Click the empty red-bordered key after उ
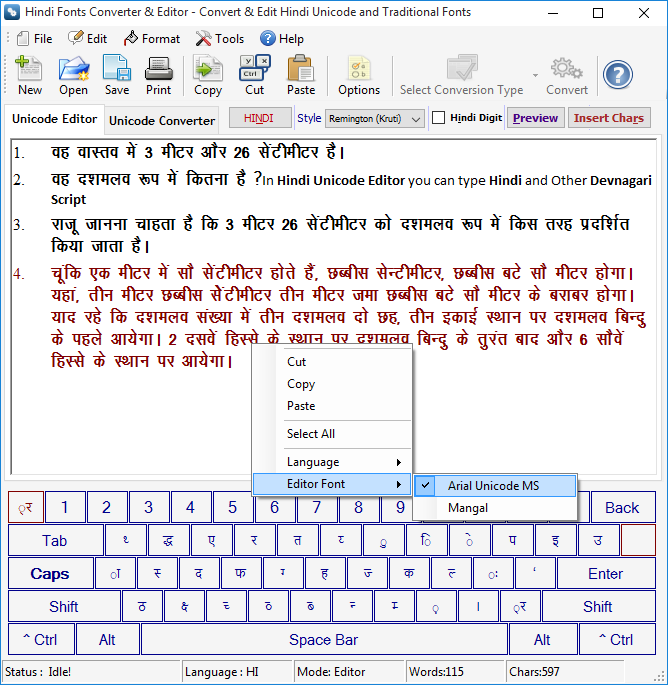 (638, 540)
